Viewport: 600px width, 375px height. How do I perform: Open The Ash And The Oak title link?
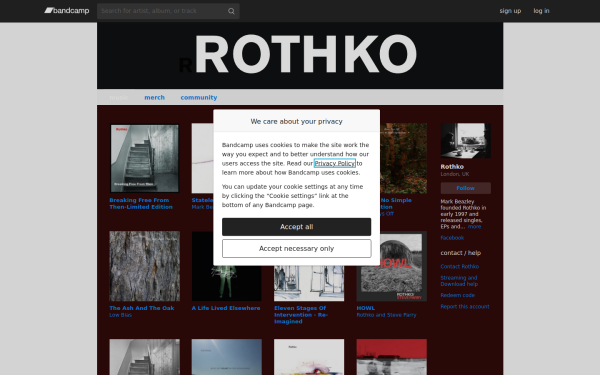click(x=142, y=308)
